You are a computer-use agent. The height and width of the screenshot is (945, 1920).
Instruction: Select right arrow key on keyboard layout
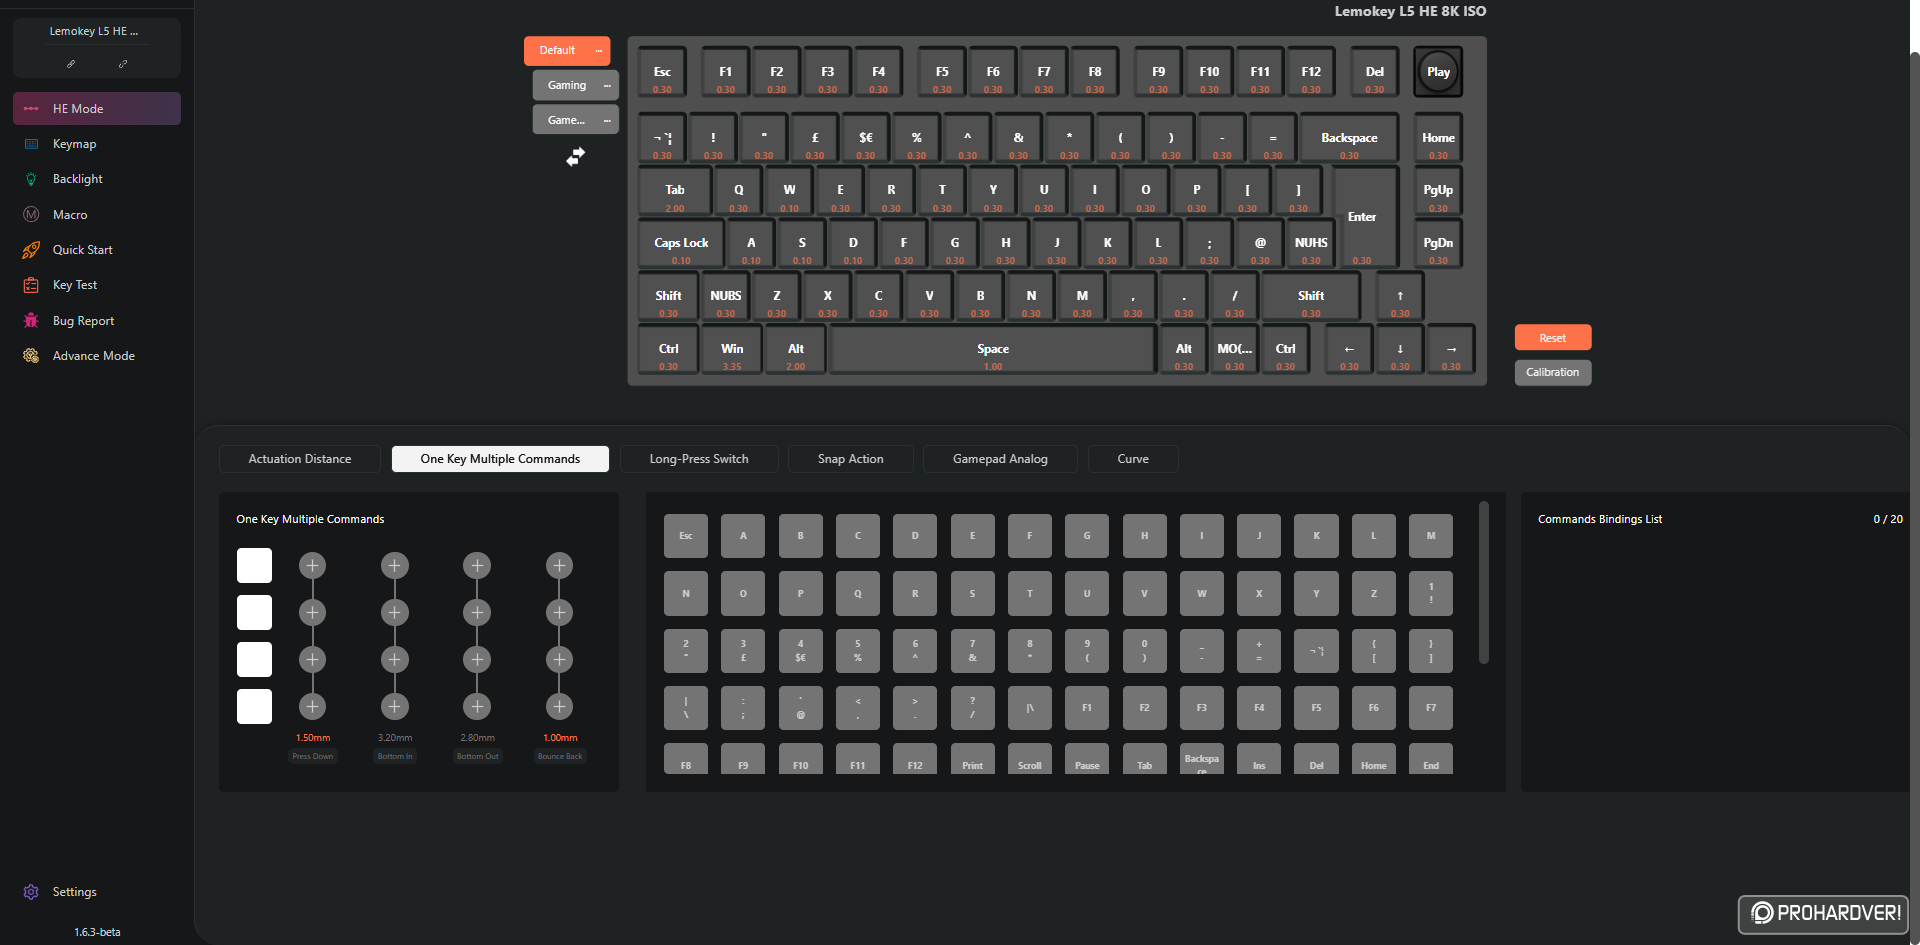1451,350
